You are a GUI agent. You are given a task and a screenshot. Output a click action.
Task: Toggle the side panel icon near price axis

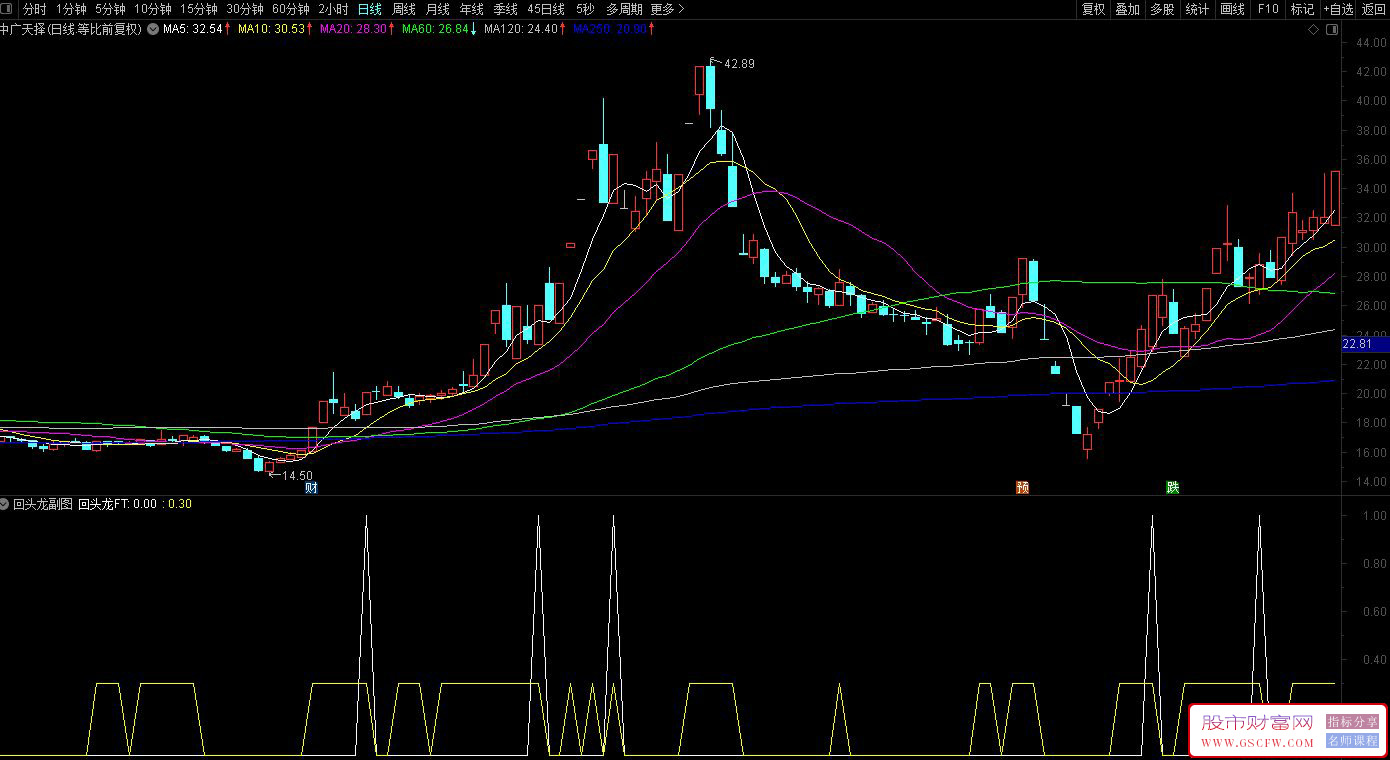pyautogui.click(x=1330, y=30)
